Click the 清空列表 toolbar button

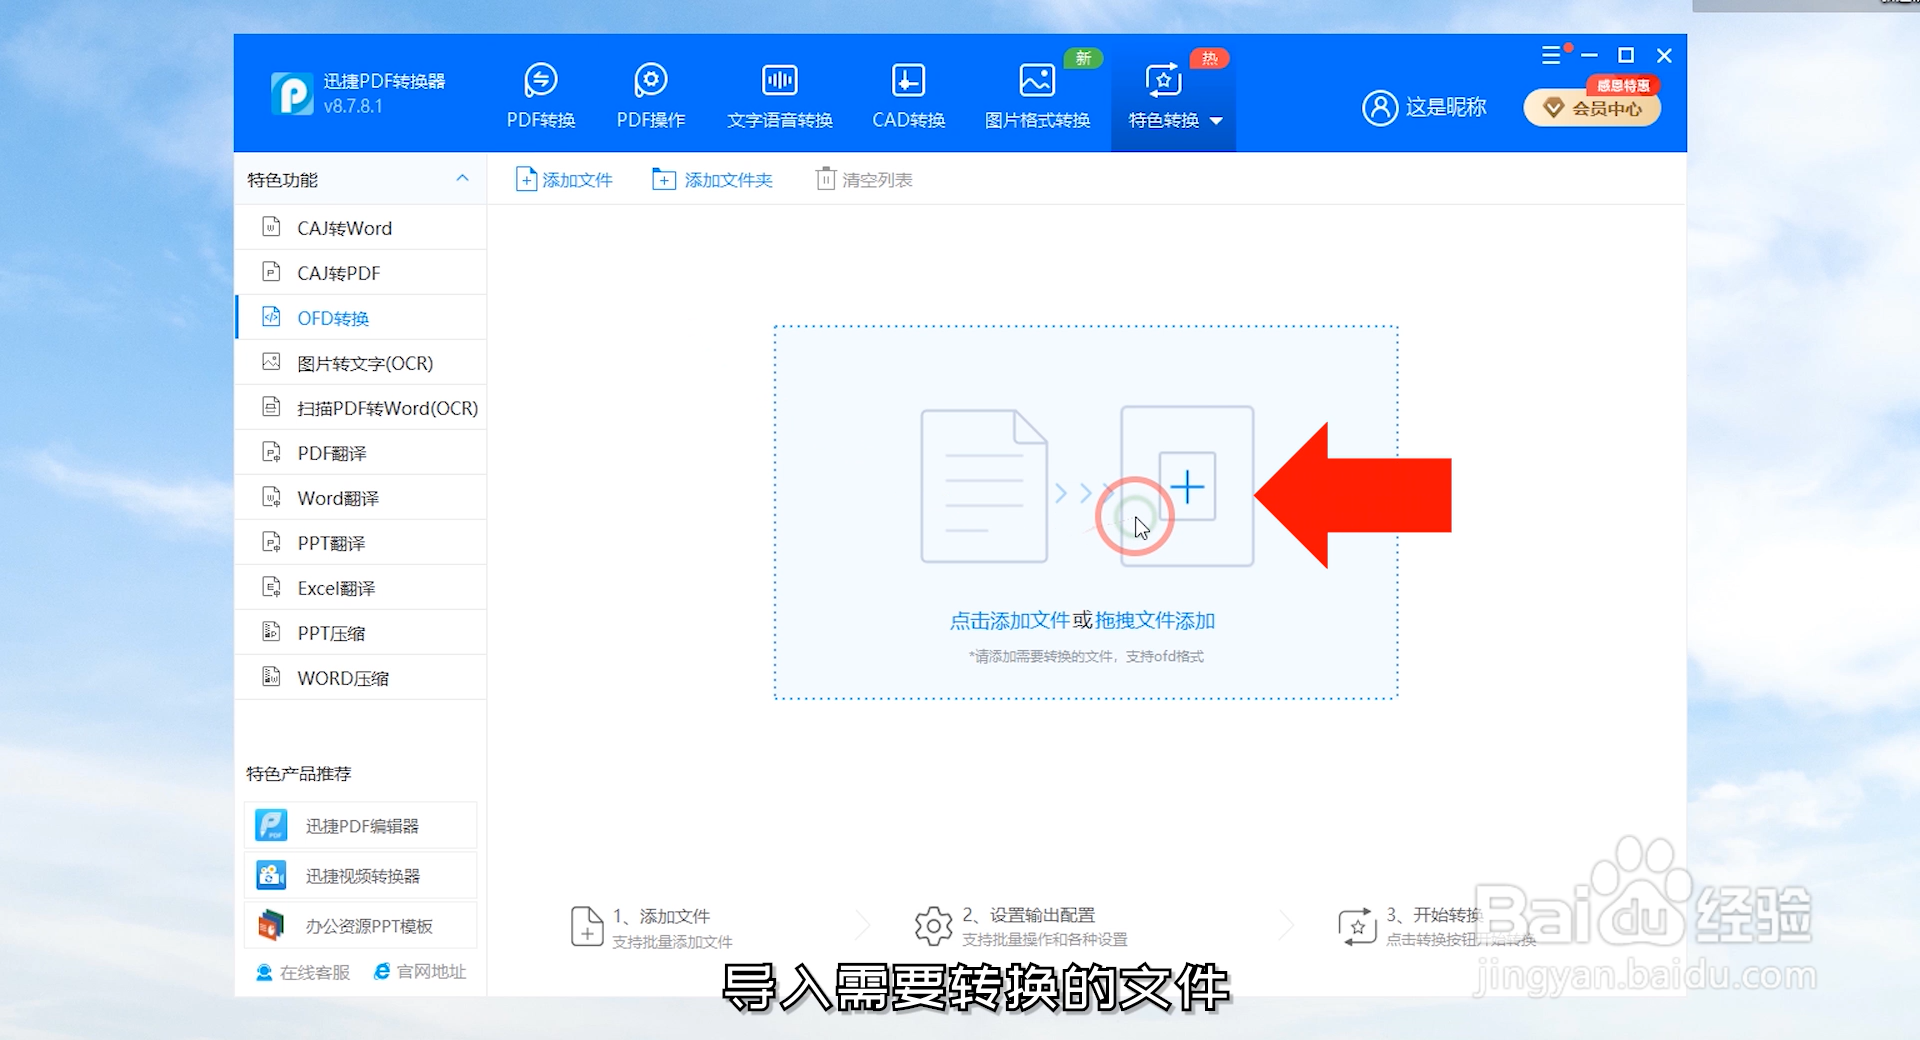(x=865, y=179)
